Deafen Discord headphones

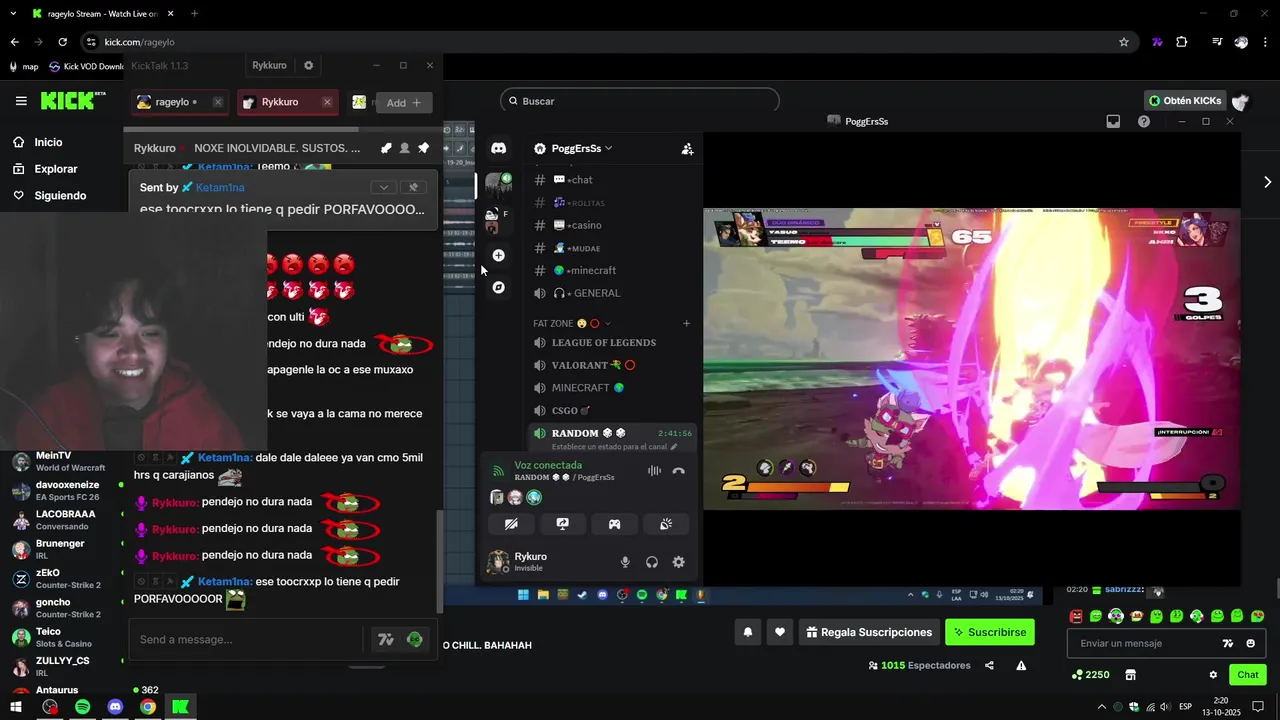(x=652, y=562)
